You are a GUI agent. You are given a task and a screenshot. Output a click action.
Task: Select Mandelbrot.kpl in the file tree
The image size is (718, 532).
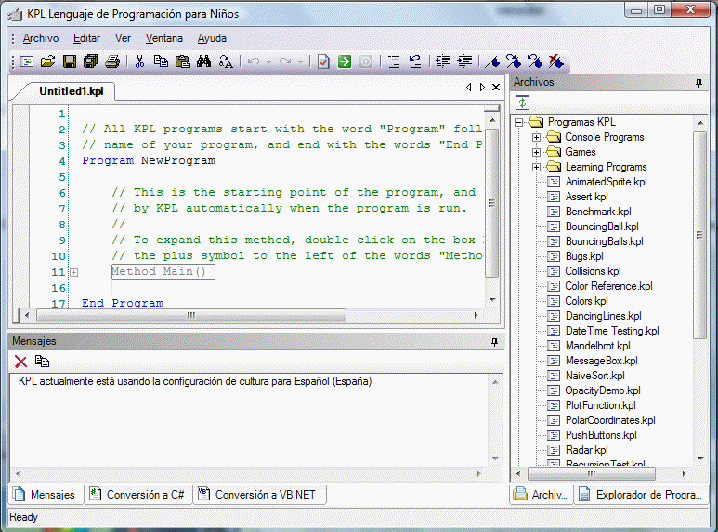point(598,346)
